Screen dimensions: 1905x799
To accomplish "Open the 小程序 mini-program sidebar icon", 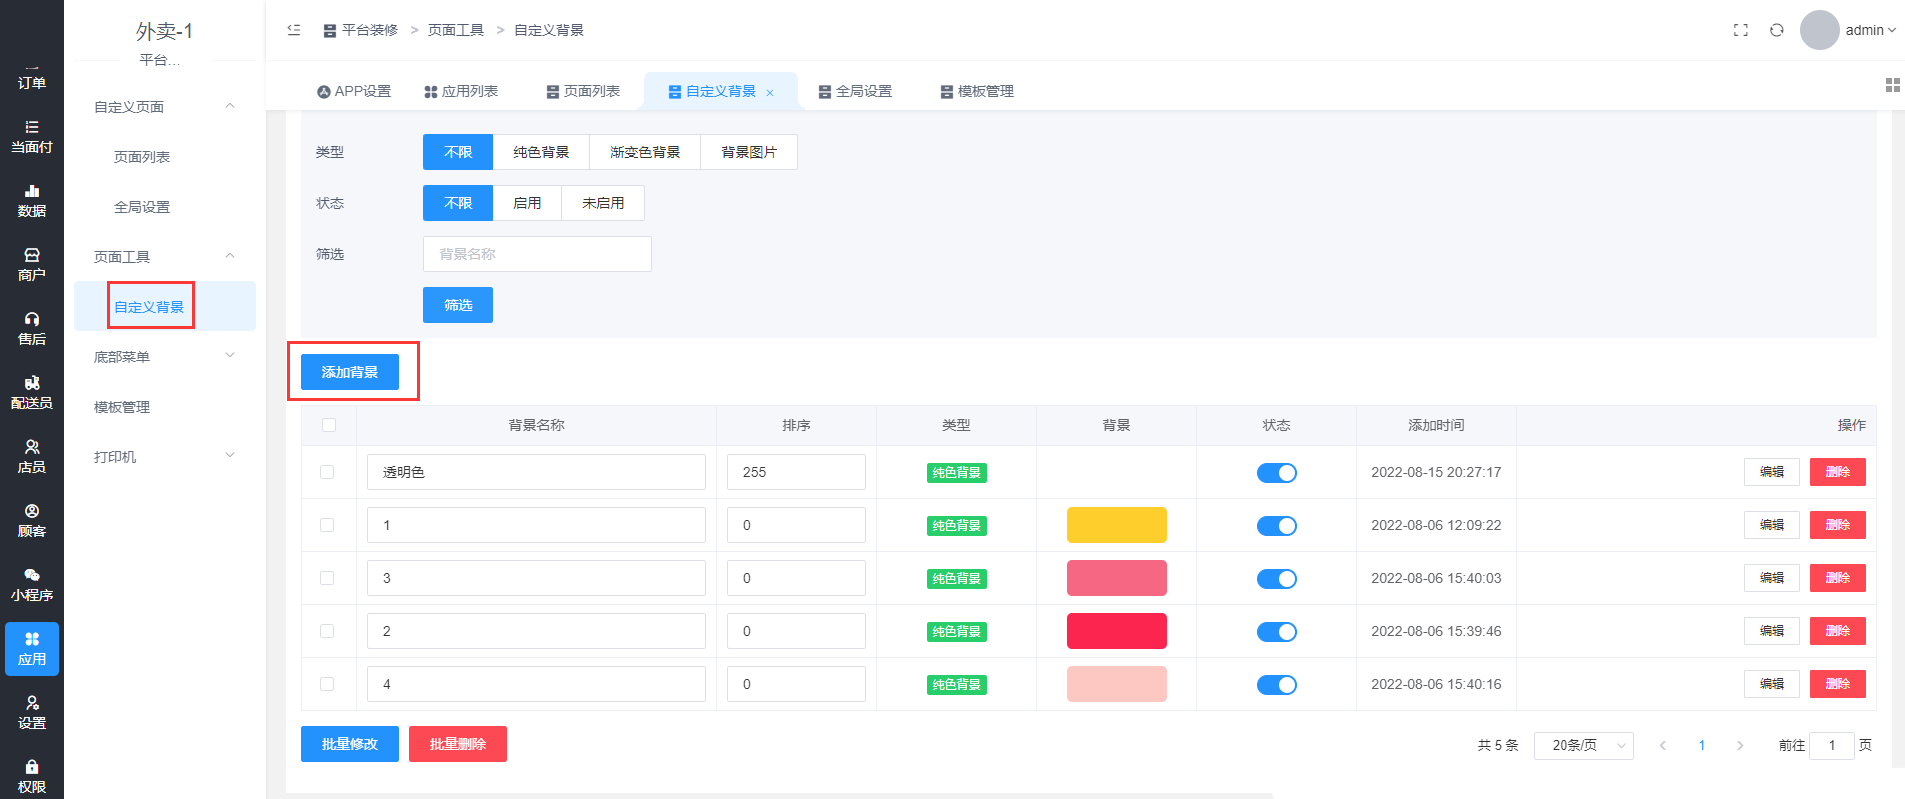I will pyautogui.click(x=32, y=585).
